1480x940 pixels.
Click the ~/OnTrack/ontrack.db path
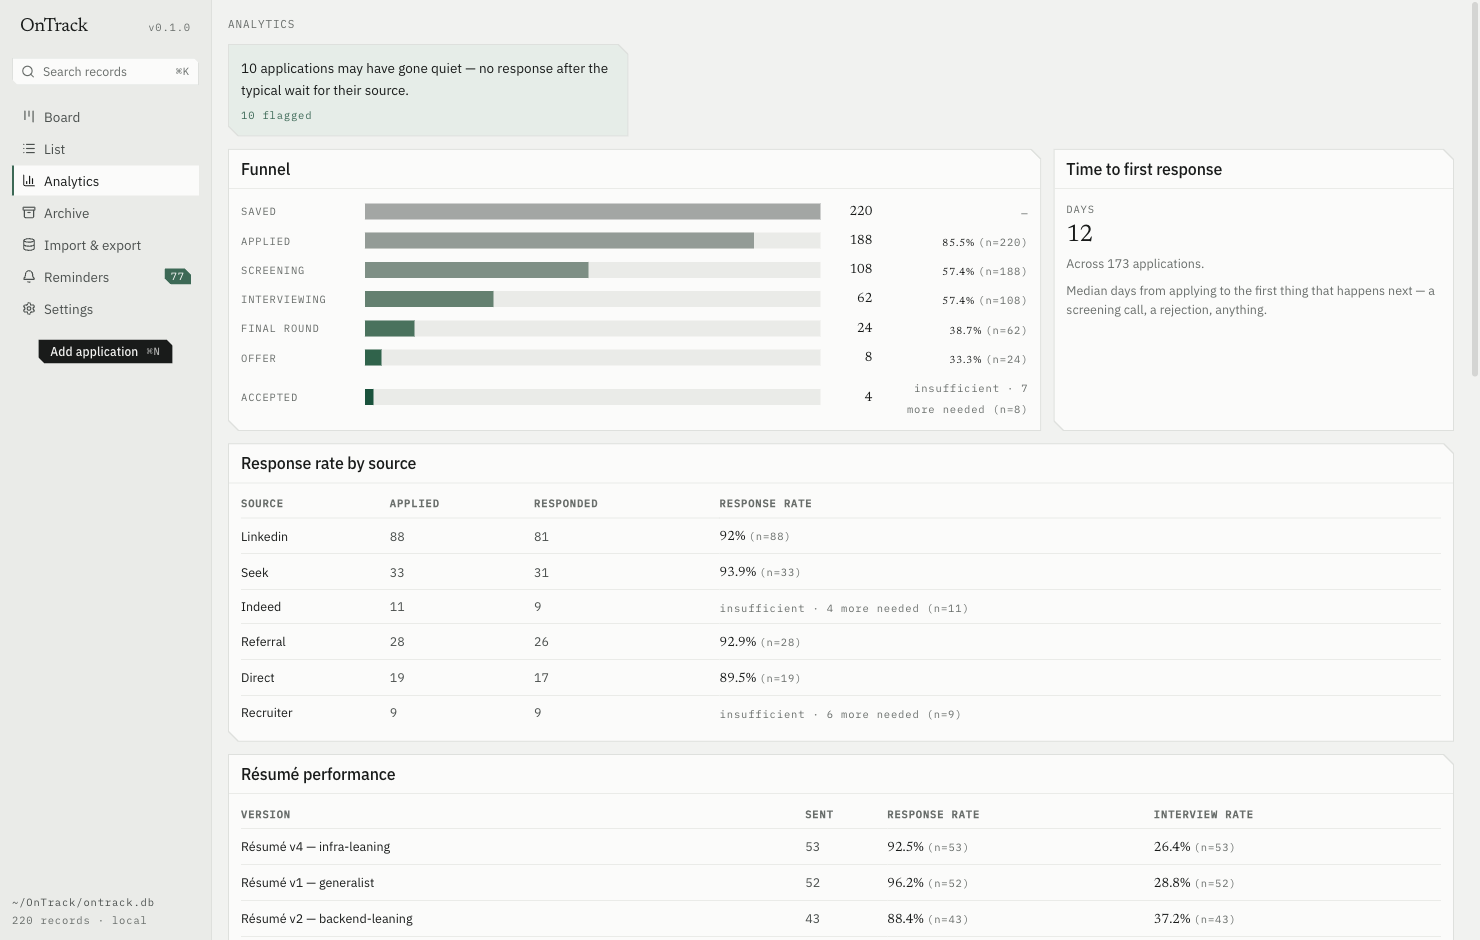pos(83,903)
